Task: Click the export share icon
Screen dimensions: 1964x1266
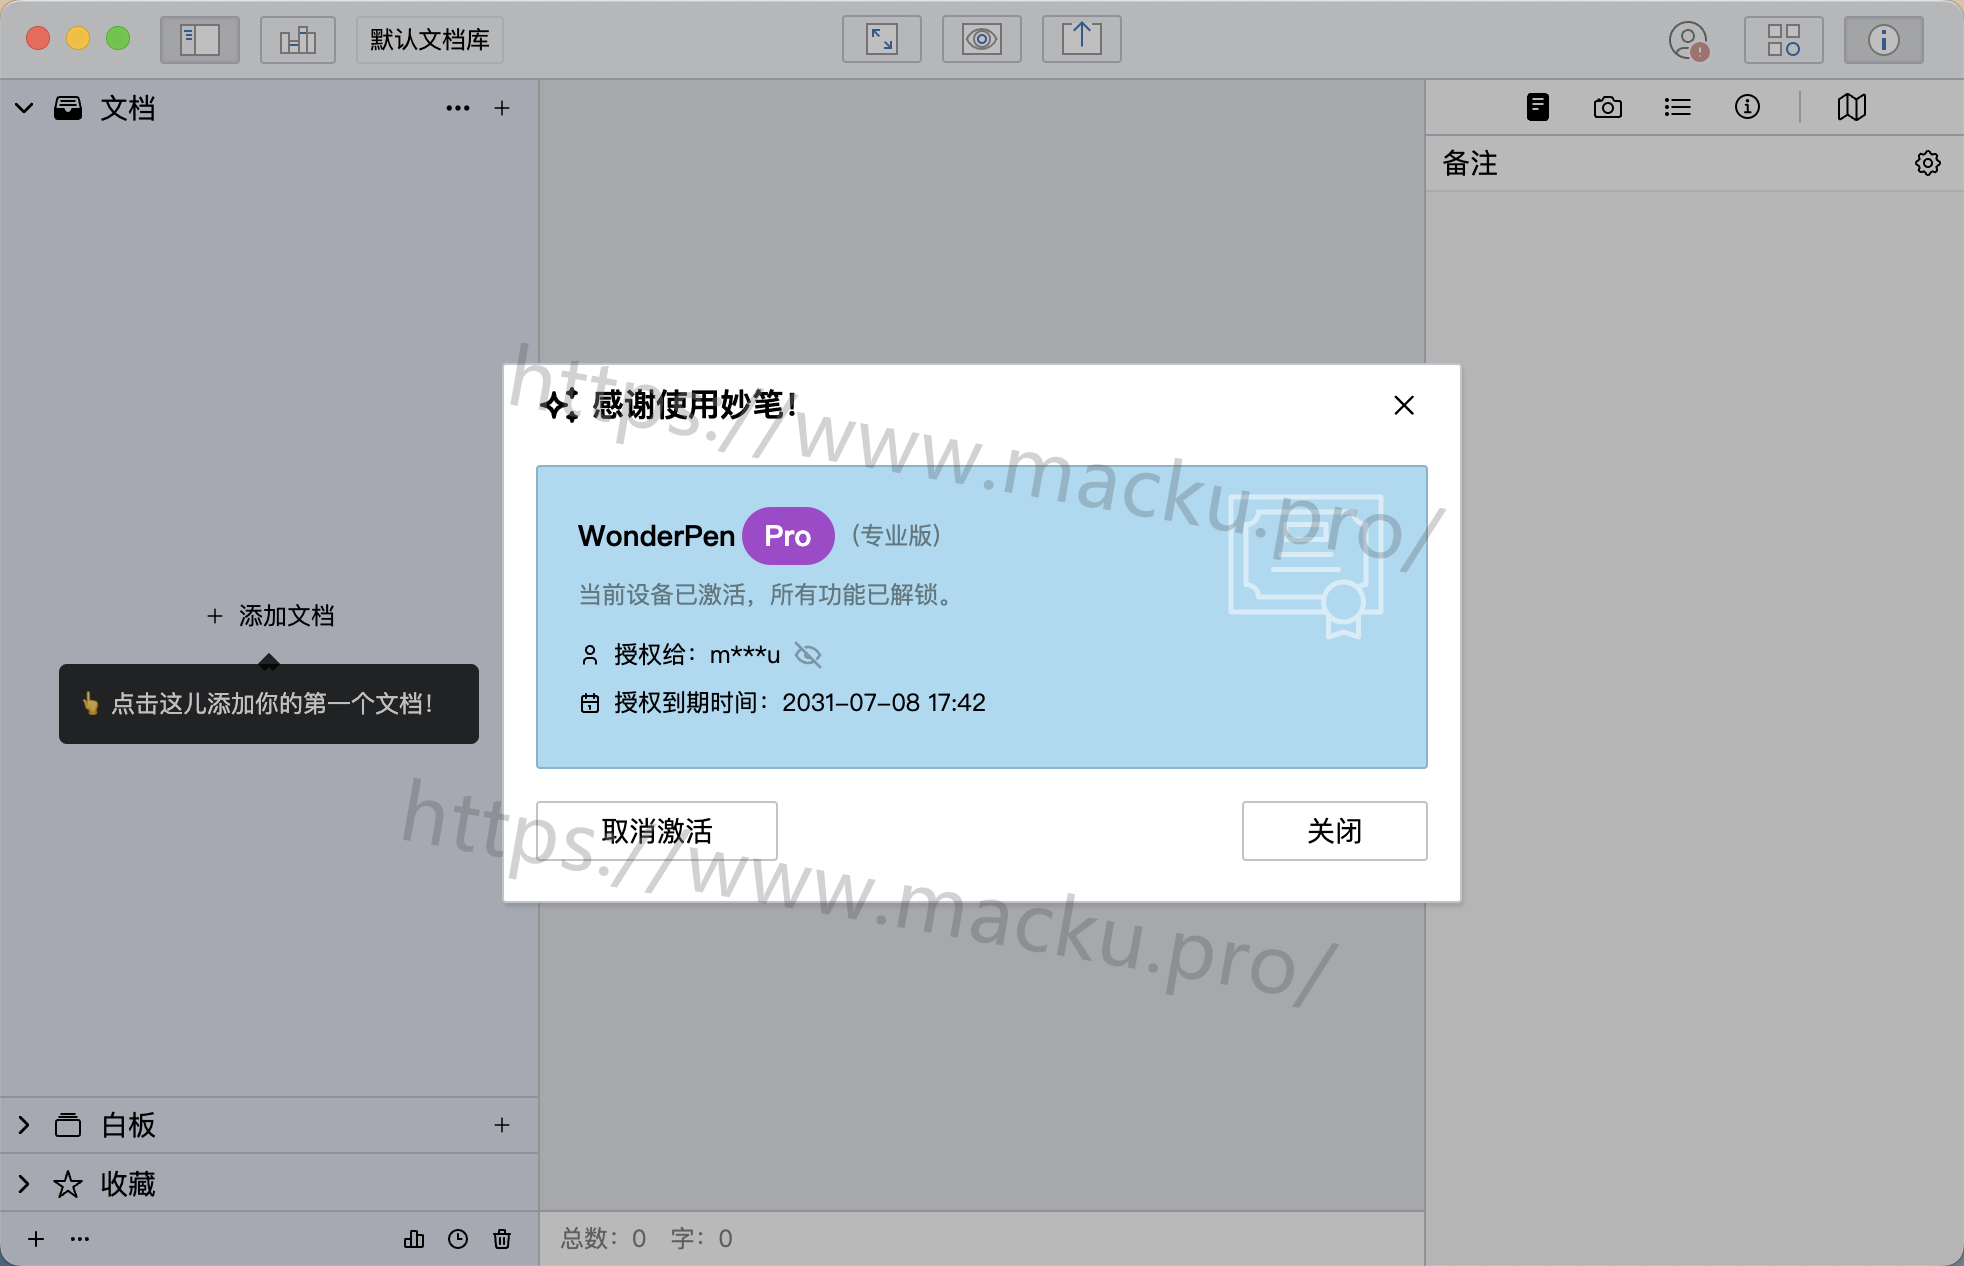Action: pyautogui.click(x=1082, y=40)
